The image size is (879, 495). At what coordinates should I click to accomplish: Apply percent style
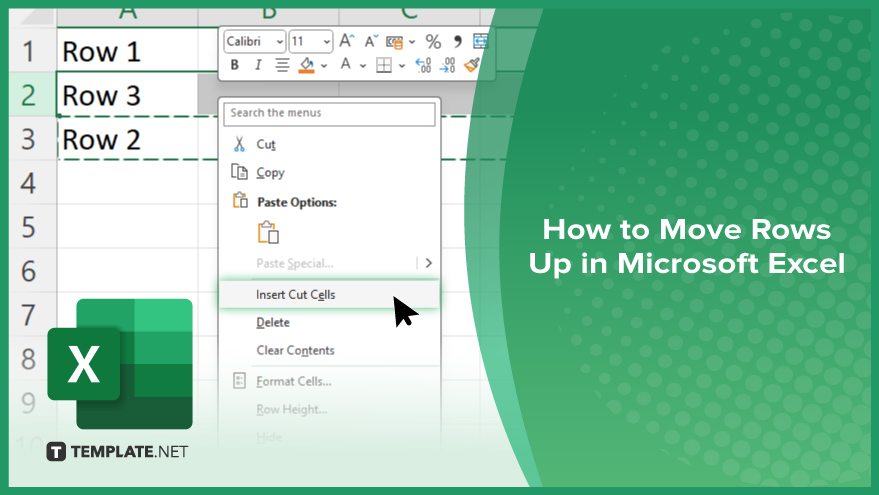point(433,41)
